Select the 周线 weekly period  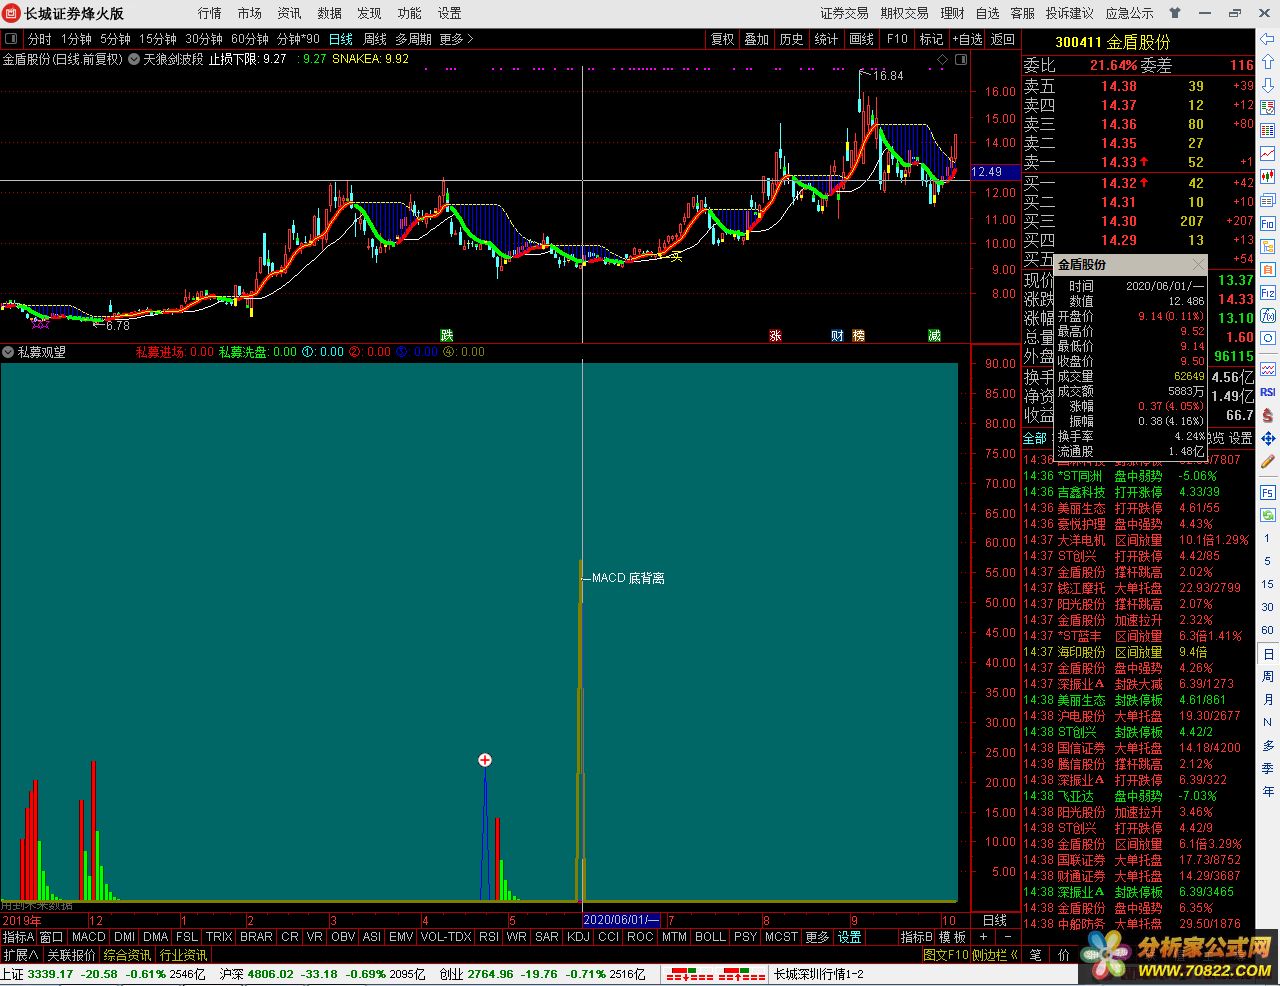(375, 39)
